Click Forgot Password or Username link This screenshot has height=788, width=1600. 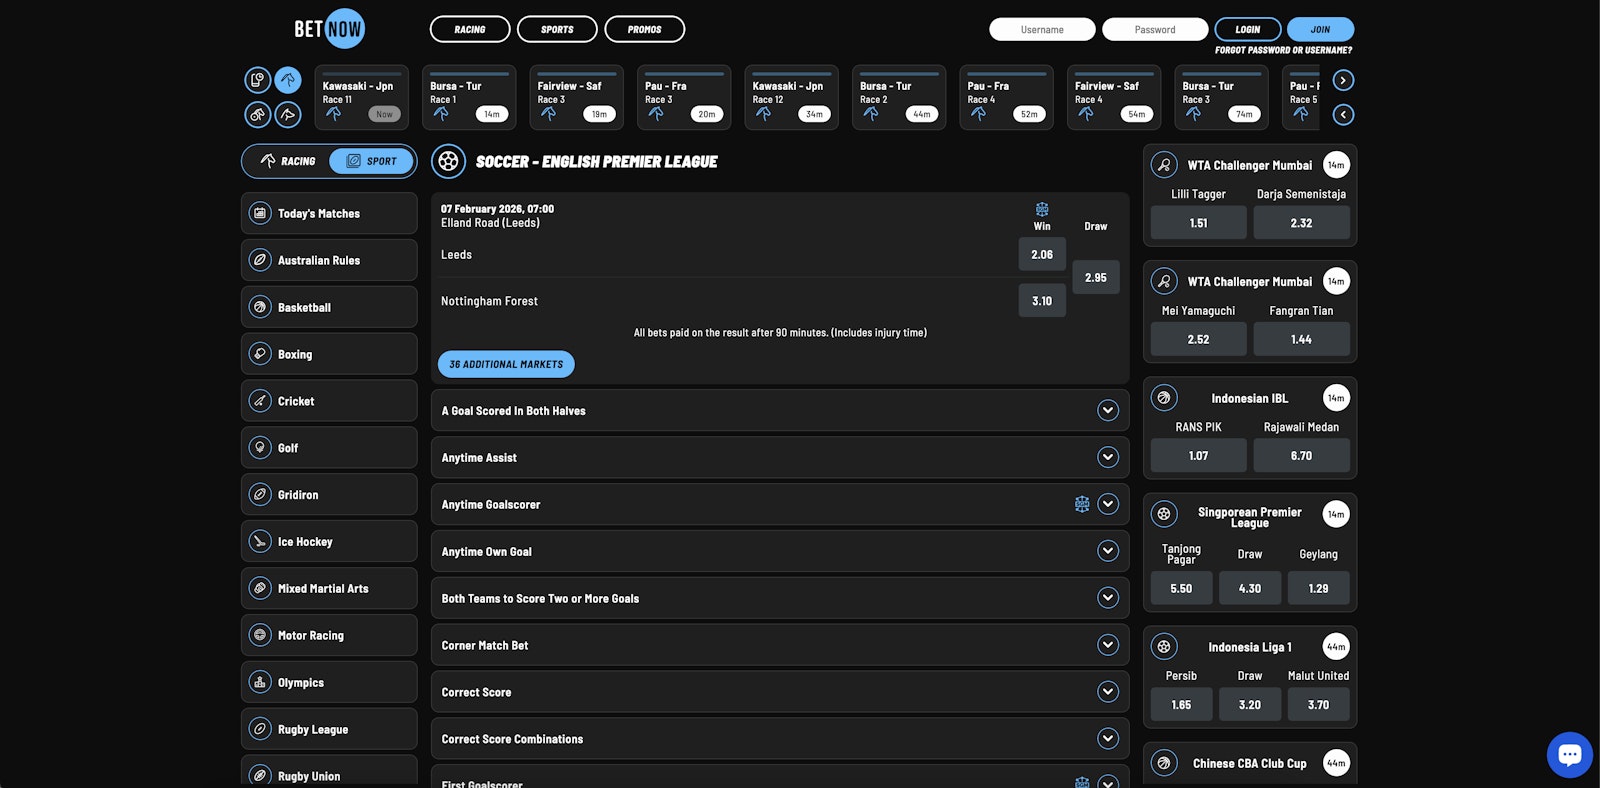(1283, 50)
